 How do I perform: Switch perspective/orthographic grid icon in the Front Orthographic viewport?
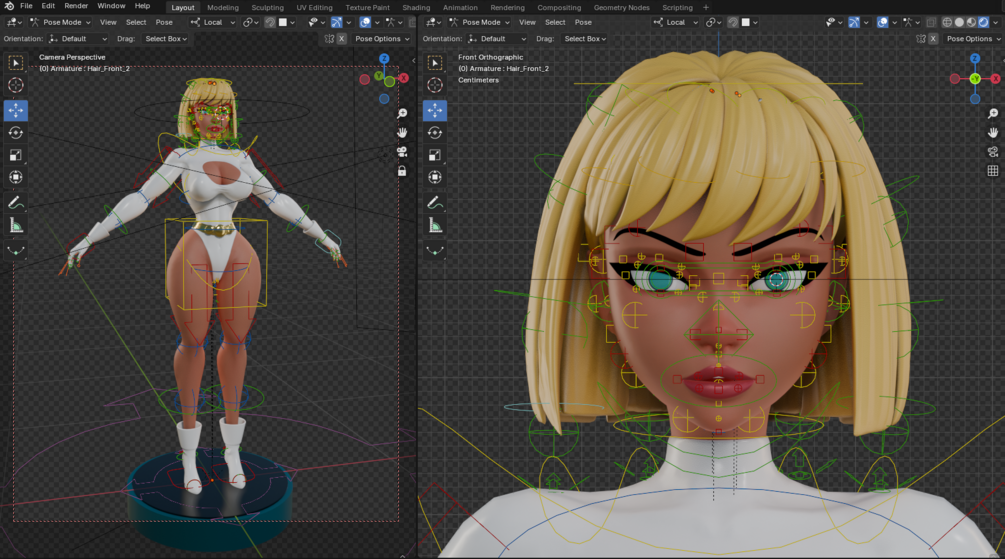point(993,171)
